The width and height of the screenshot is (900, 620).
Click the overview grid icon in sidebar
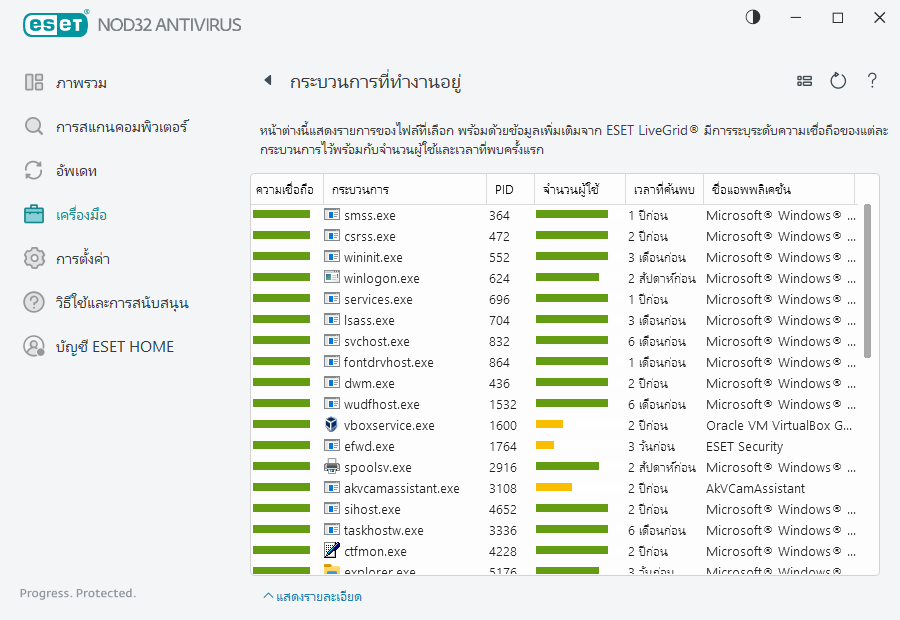[34, 82]
